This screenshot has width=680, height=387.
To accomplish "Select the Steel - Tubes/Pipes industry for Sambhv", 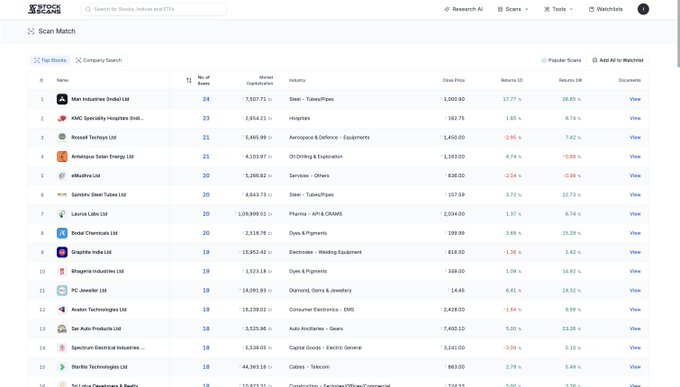I will pyautogui.click(x=311, y=195).
